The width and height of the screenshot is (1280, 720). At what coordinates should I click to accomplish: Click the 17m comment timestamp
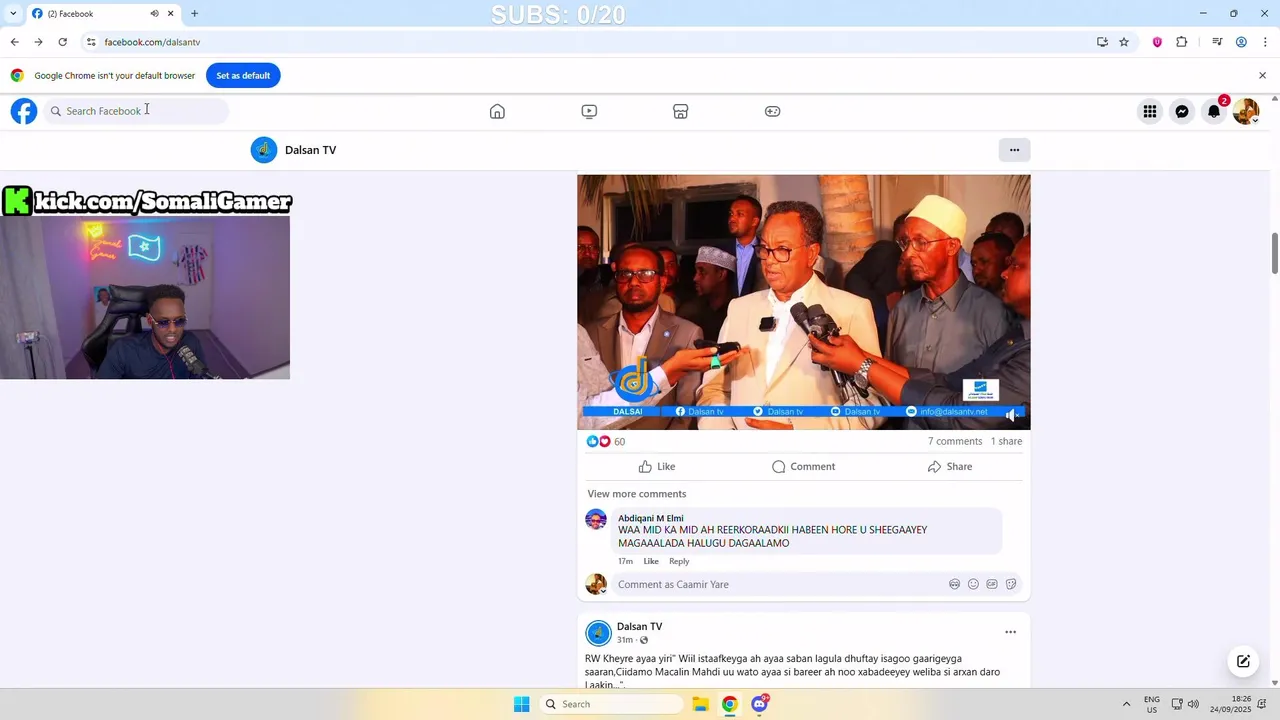625,561
